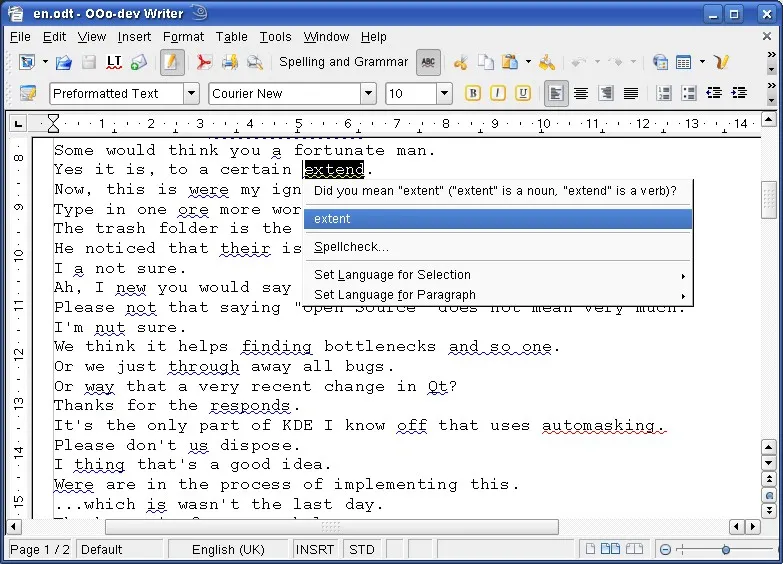This screenshot has width=783, height=564.
Task: Expand Set Language for Paragraph submenu
Action: pyautogui.click(x=498, y=295)
